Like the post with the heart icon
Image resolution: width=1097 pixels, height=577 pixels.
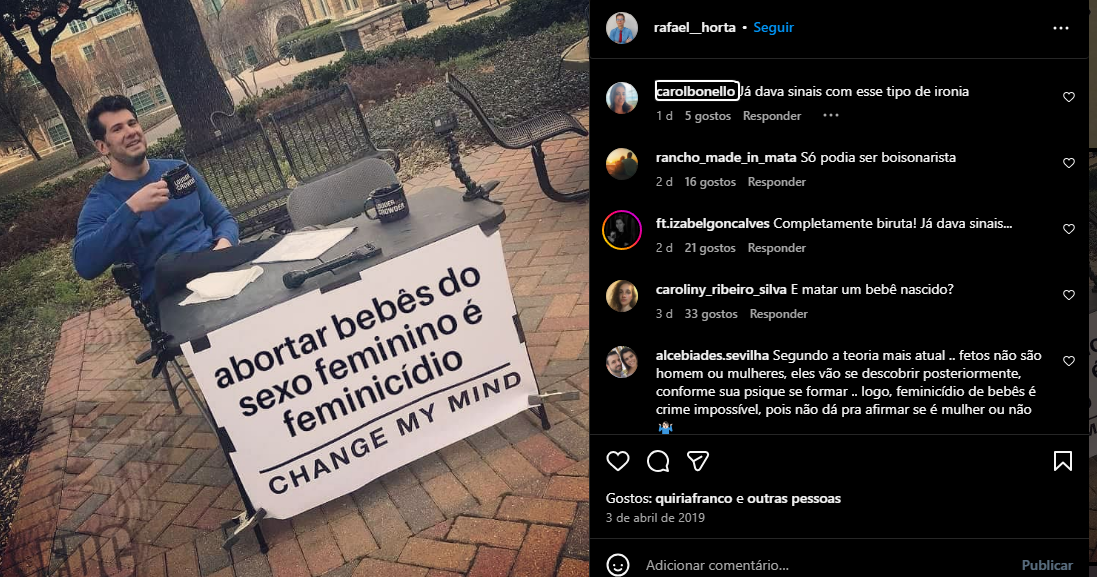[x=618, y=461]
